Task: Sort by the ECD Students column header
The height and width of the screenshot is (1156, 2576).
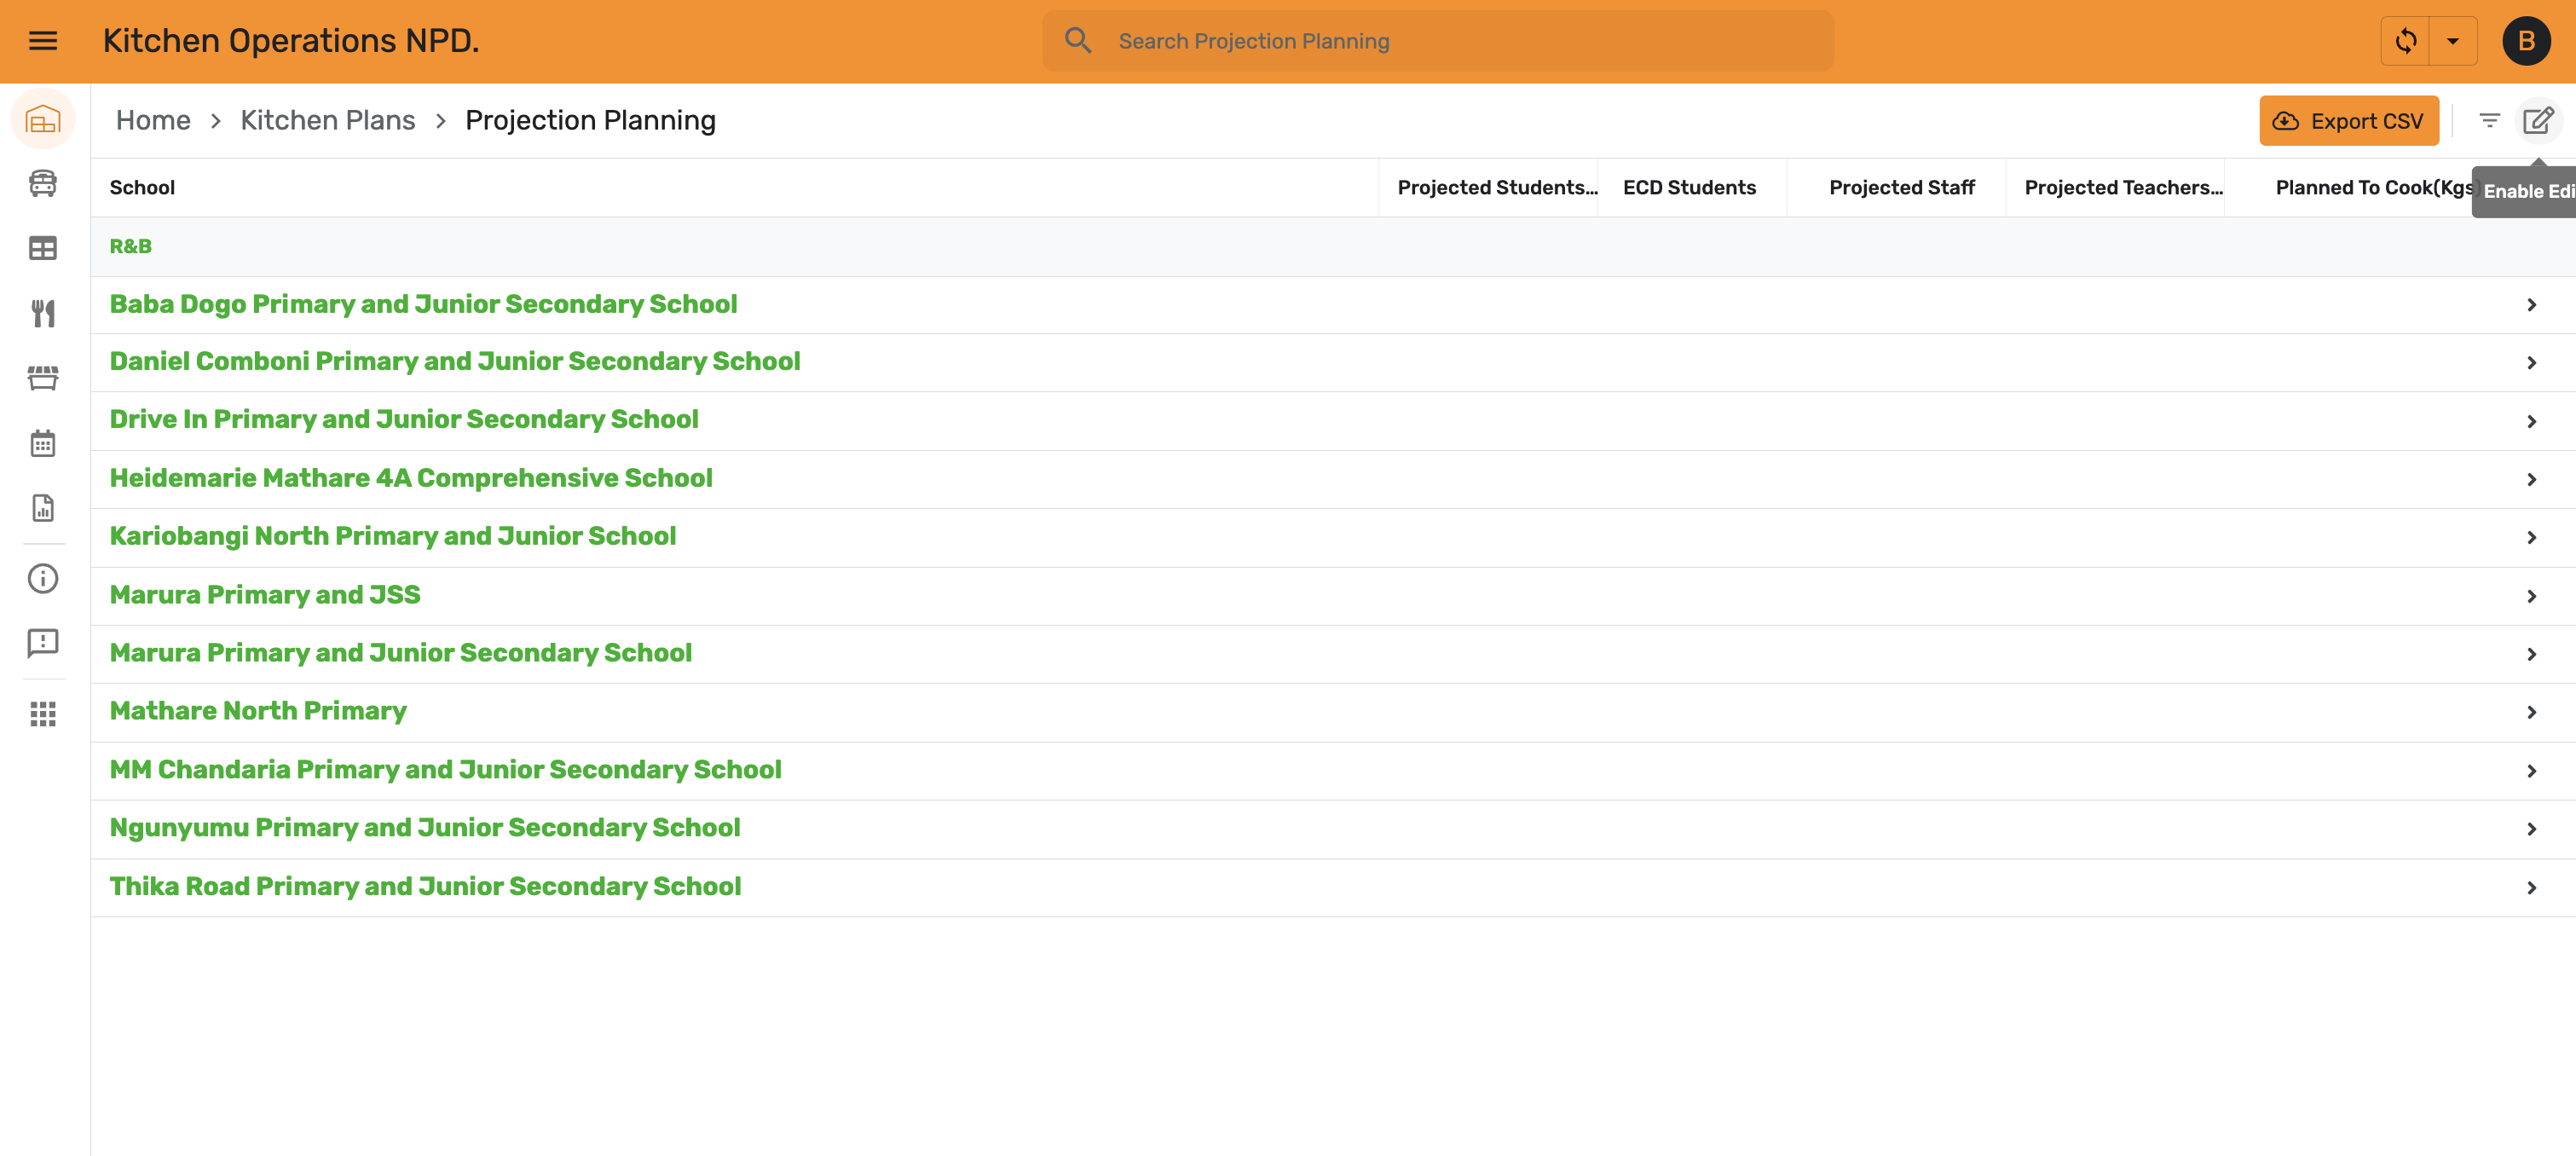Action: point(1690,188)
